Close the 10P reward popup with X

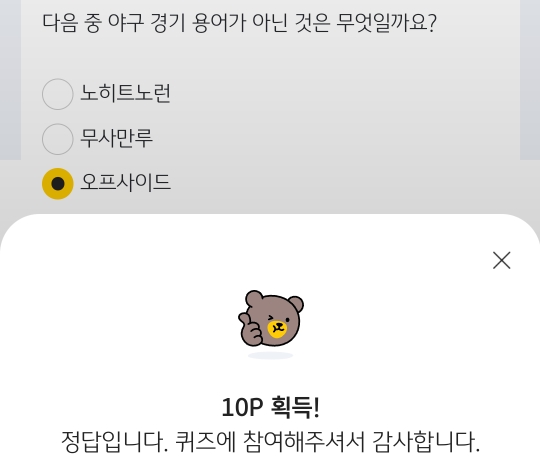501,260
